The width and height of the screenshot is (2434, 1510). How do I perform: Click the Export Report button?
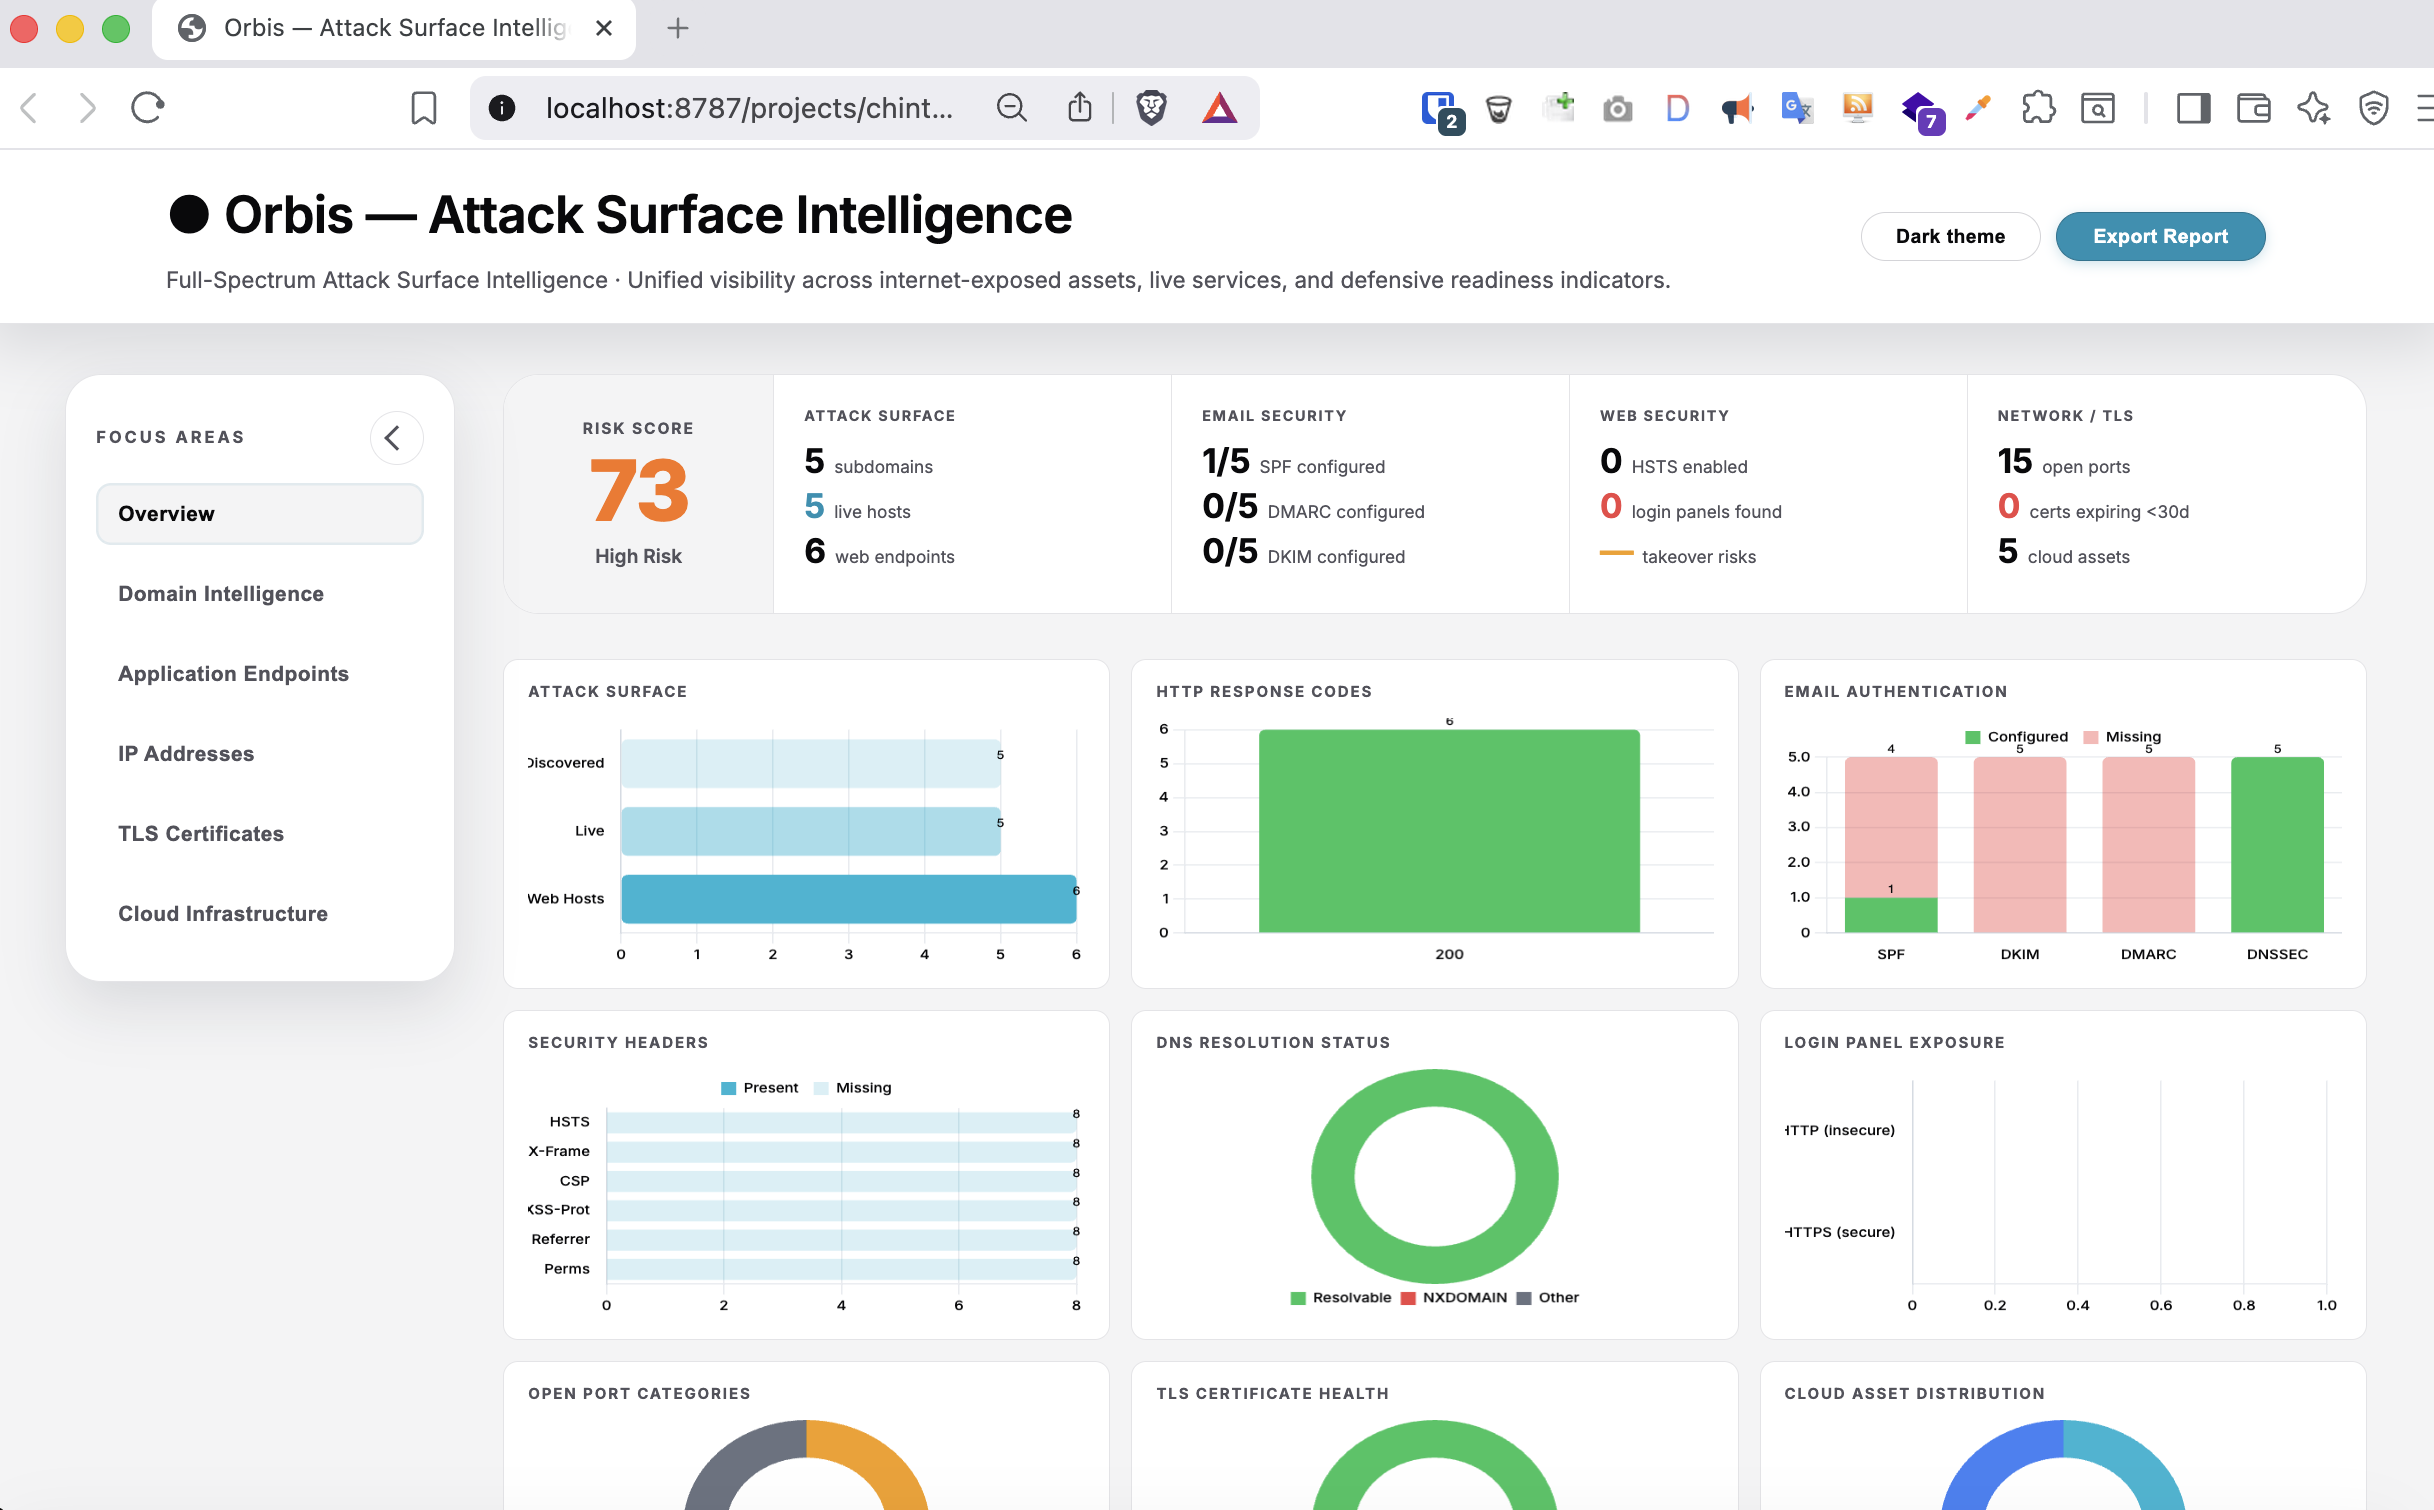click(2160, 236)
